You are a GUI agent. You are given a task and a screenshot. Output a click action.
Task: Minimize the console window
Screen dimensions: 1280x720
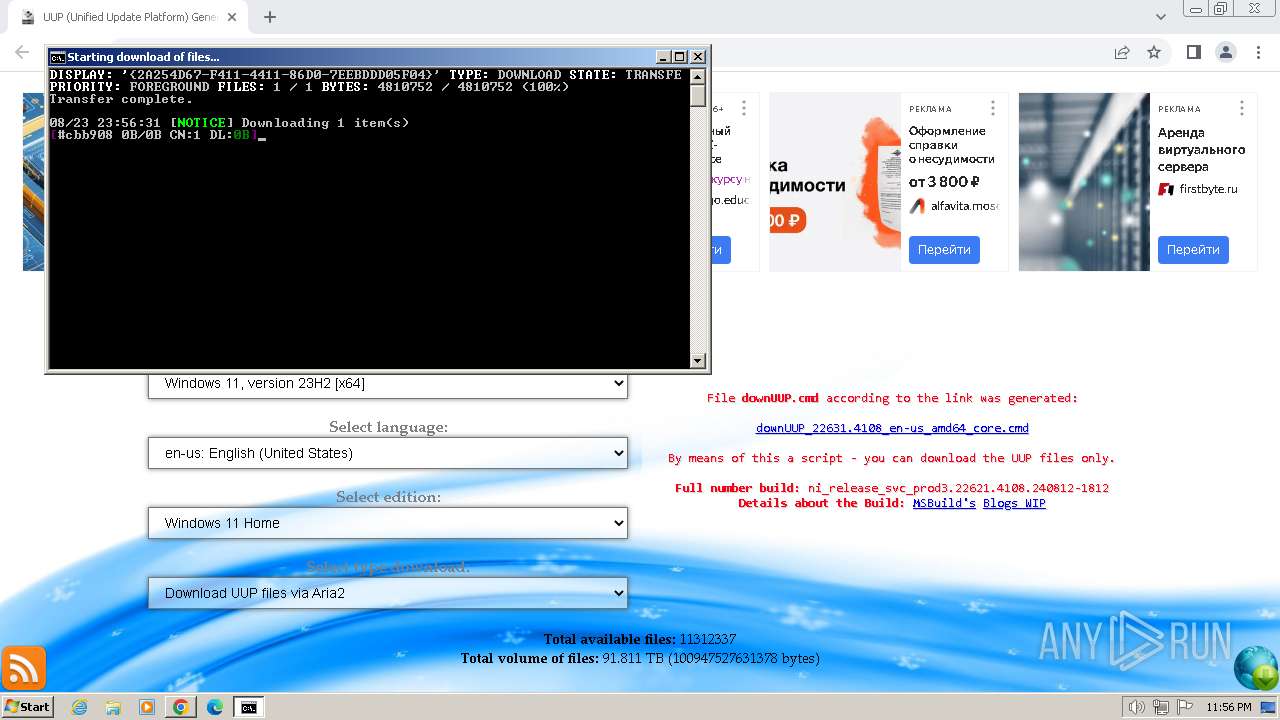[x=662, y=57]
